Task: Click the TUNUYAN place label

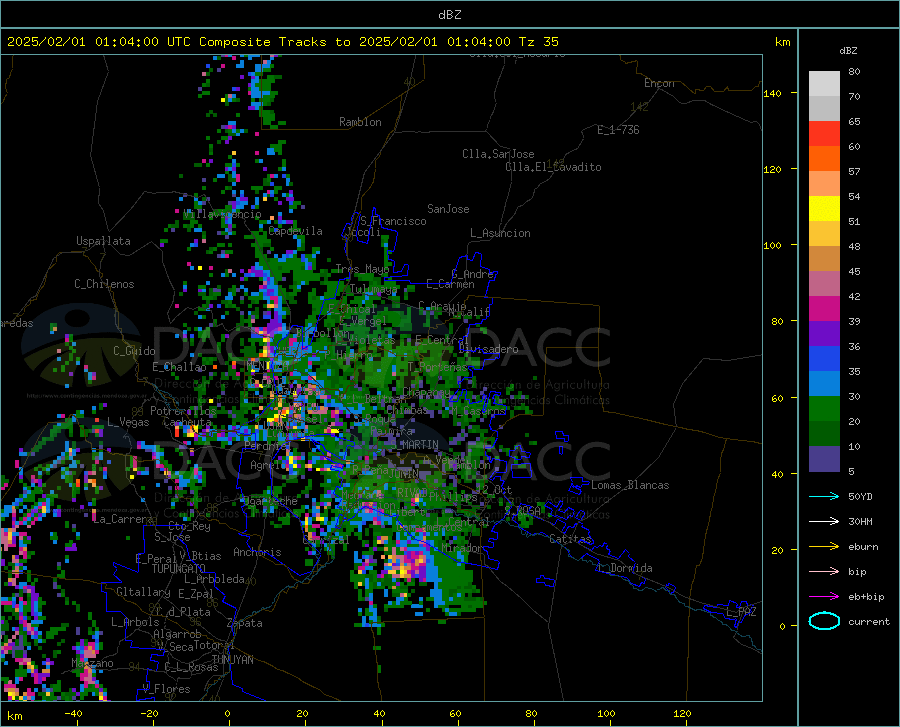Action: (x=232, y=660)
